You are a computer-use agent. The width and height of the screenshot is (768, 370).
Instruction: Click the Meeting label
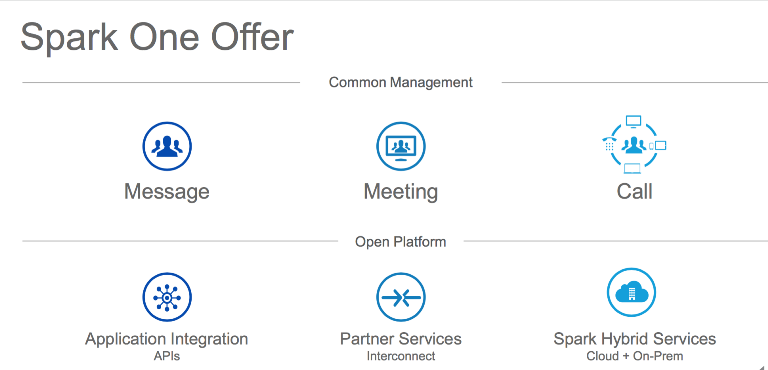coord(401,192)
